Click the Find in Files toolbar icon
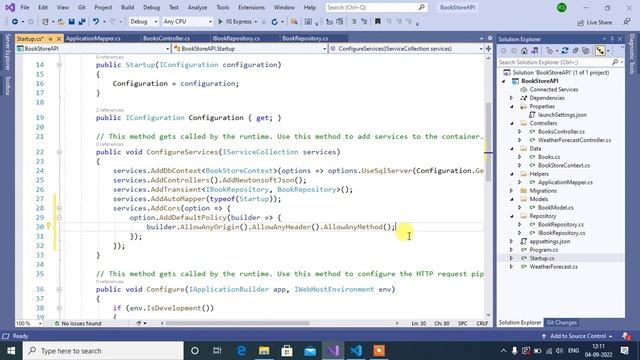Viewport: 640px width, 360px height. pyautogui.click(x=293, y=22)
